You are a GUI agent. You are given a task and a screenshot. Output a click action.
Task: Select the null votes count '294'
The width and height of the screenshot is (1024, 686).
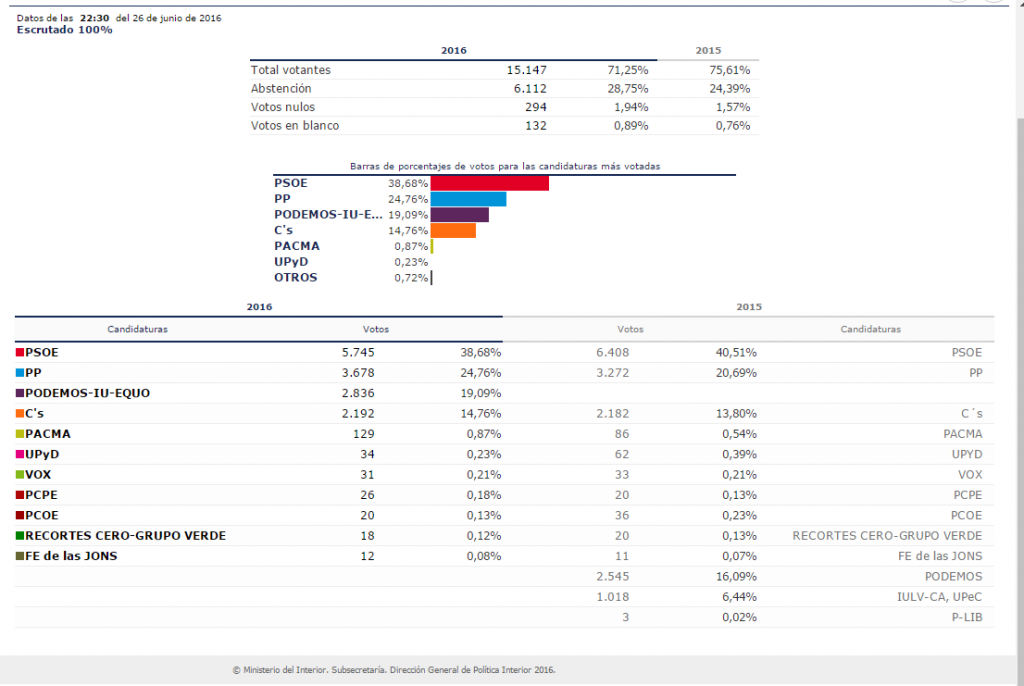click(x=536, y=107)
